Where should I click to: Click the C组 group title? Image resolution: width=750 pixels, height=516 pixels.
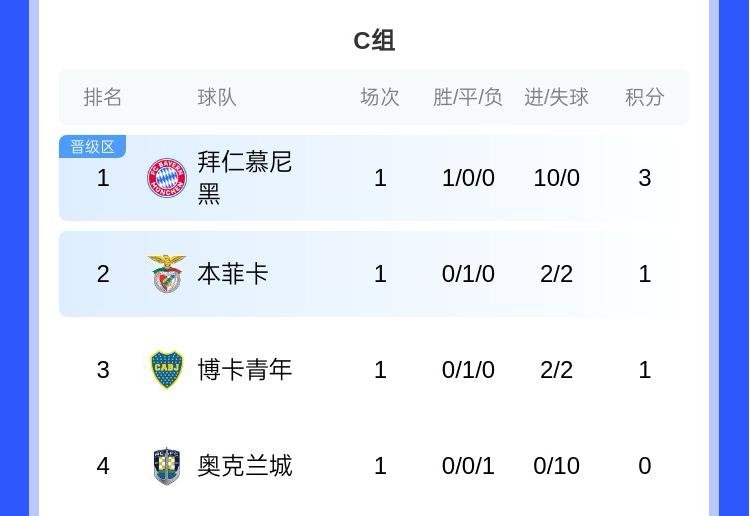pos(375,41)
